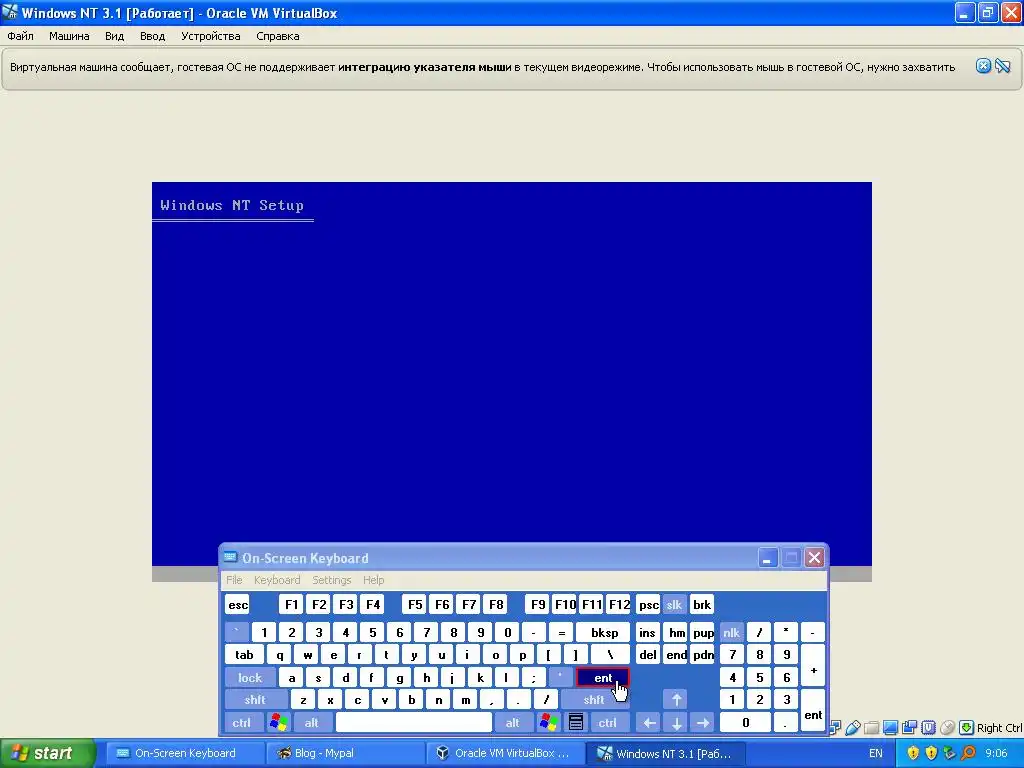Click the bksp key
The image size is (1024, 768).
(604, 632)
